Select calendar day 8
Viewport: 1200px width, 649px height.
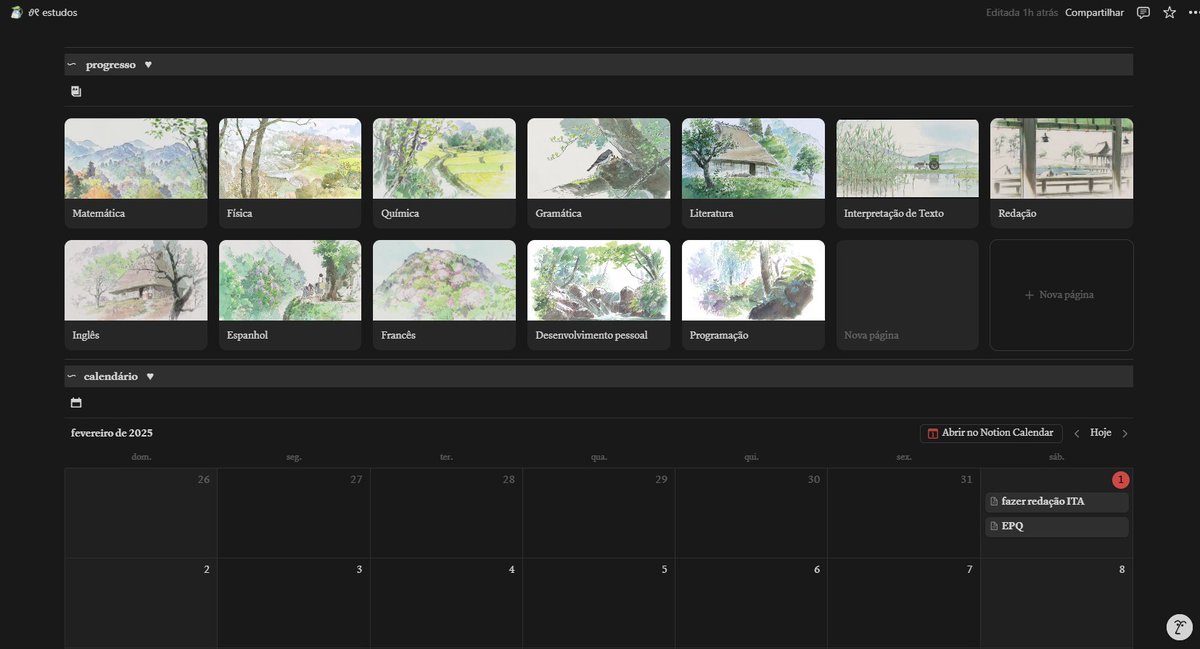(x=1057, y=603)
